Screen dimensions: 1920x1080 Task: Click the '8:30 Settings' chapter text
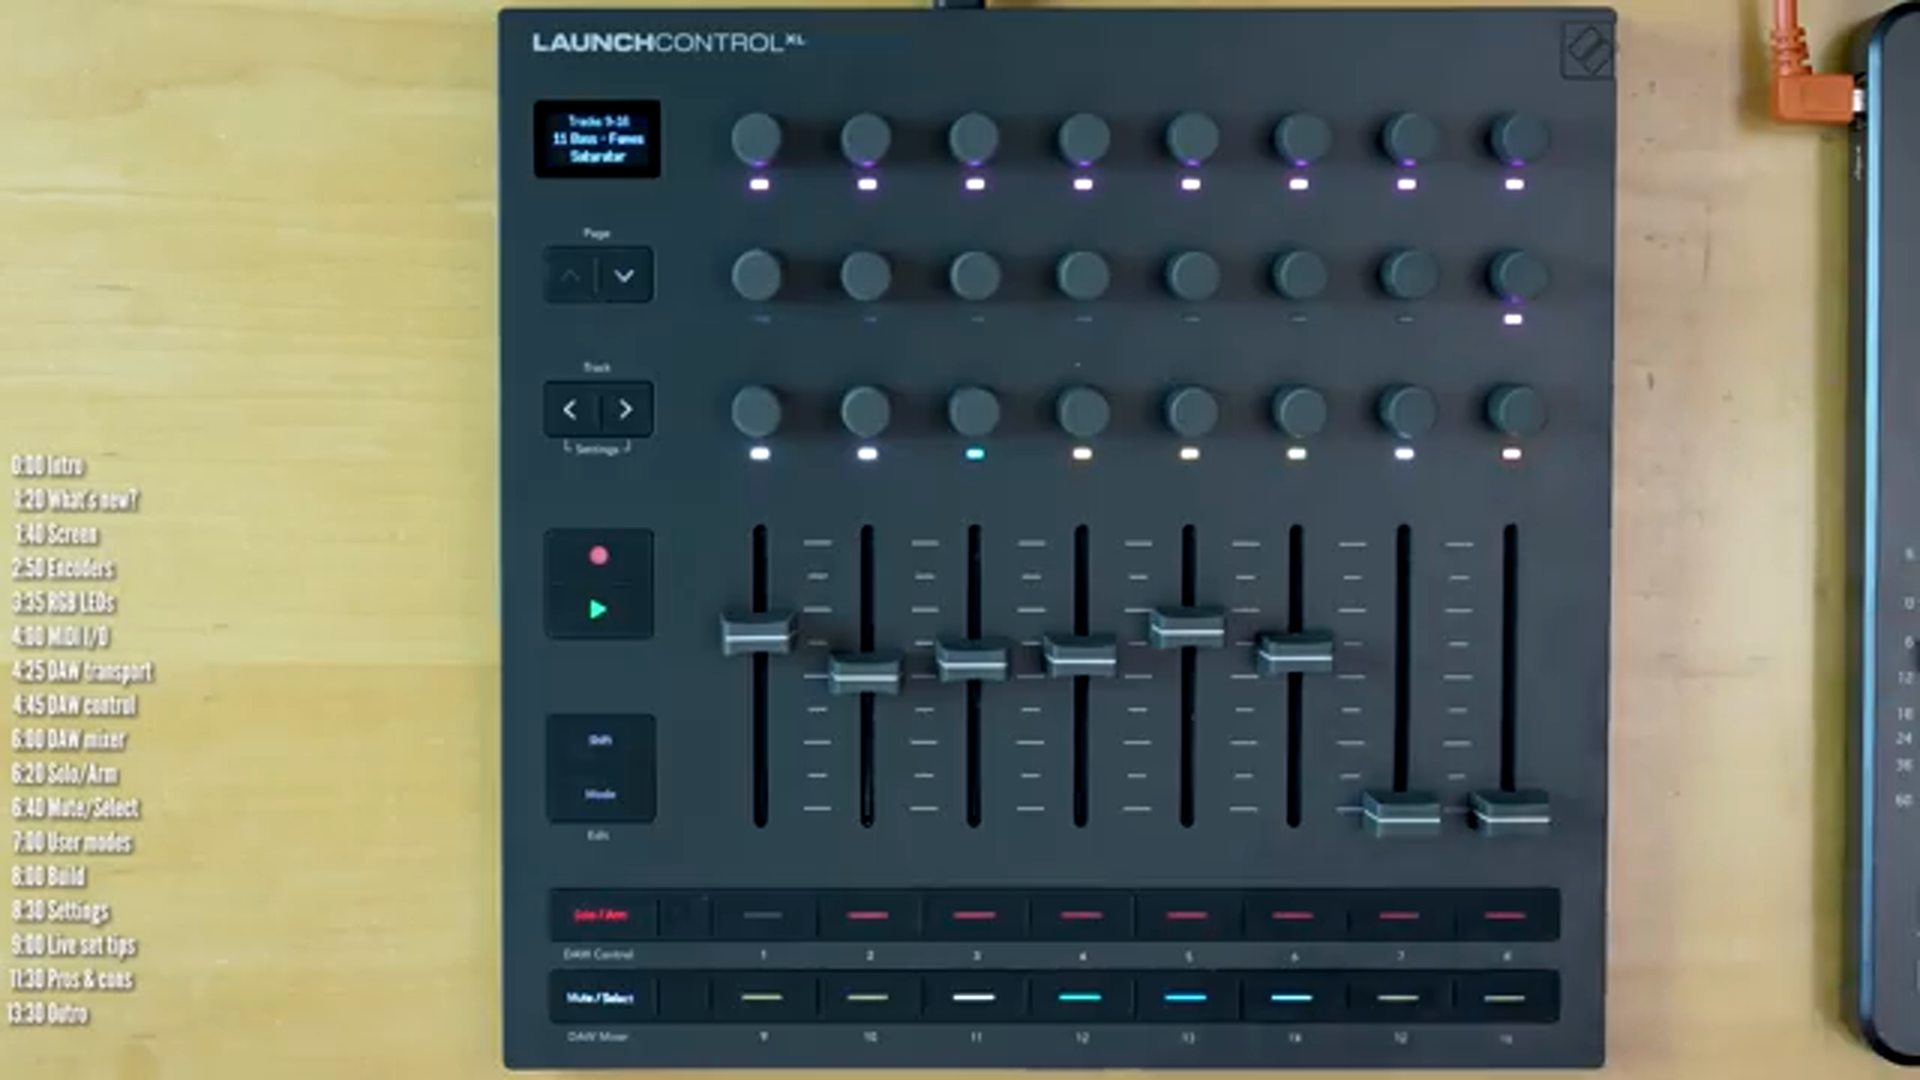tap(60, 910)
